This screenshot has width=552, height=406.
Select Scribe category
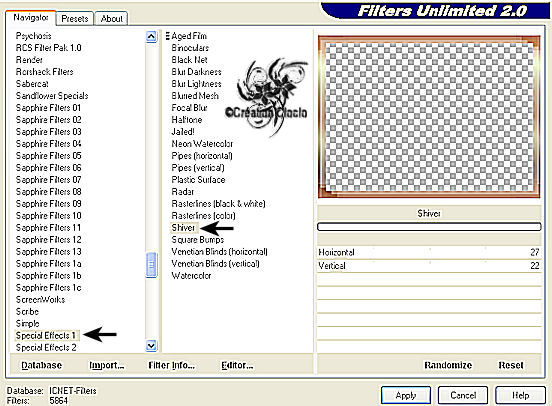pyautogui.click(x=27, y=312)
